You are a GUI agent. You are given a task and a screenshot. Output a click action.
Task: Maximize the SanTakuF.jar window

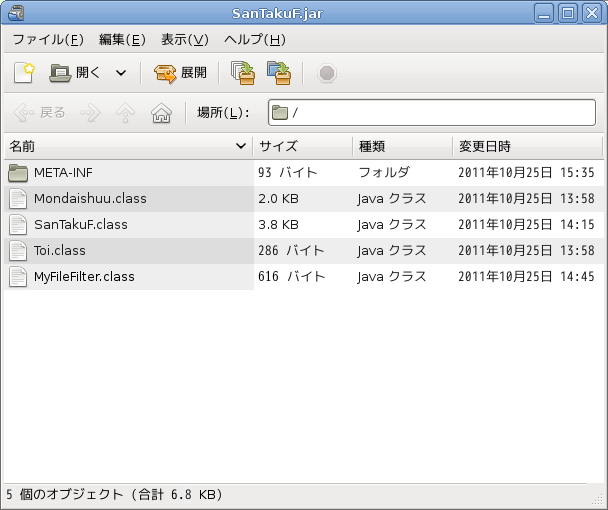point(568,14)
